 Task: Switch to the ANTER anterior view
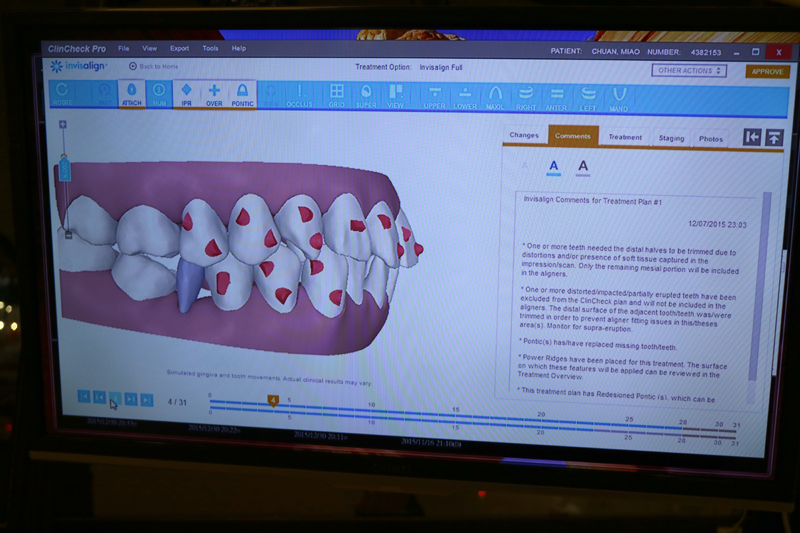click(x=557, y=99)
